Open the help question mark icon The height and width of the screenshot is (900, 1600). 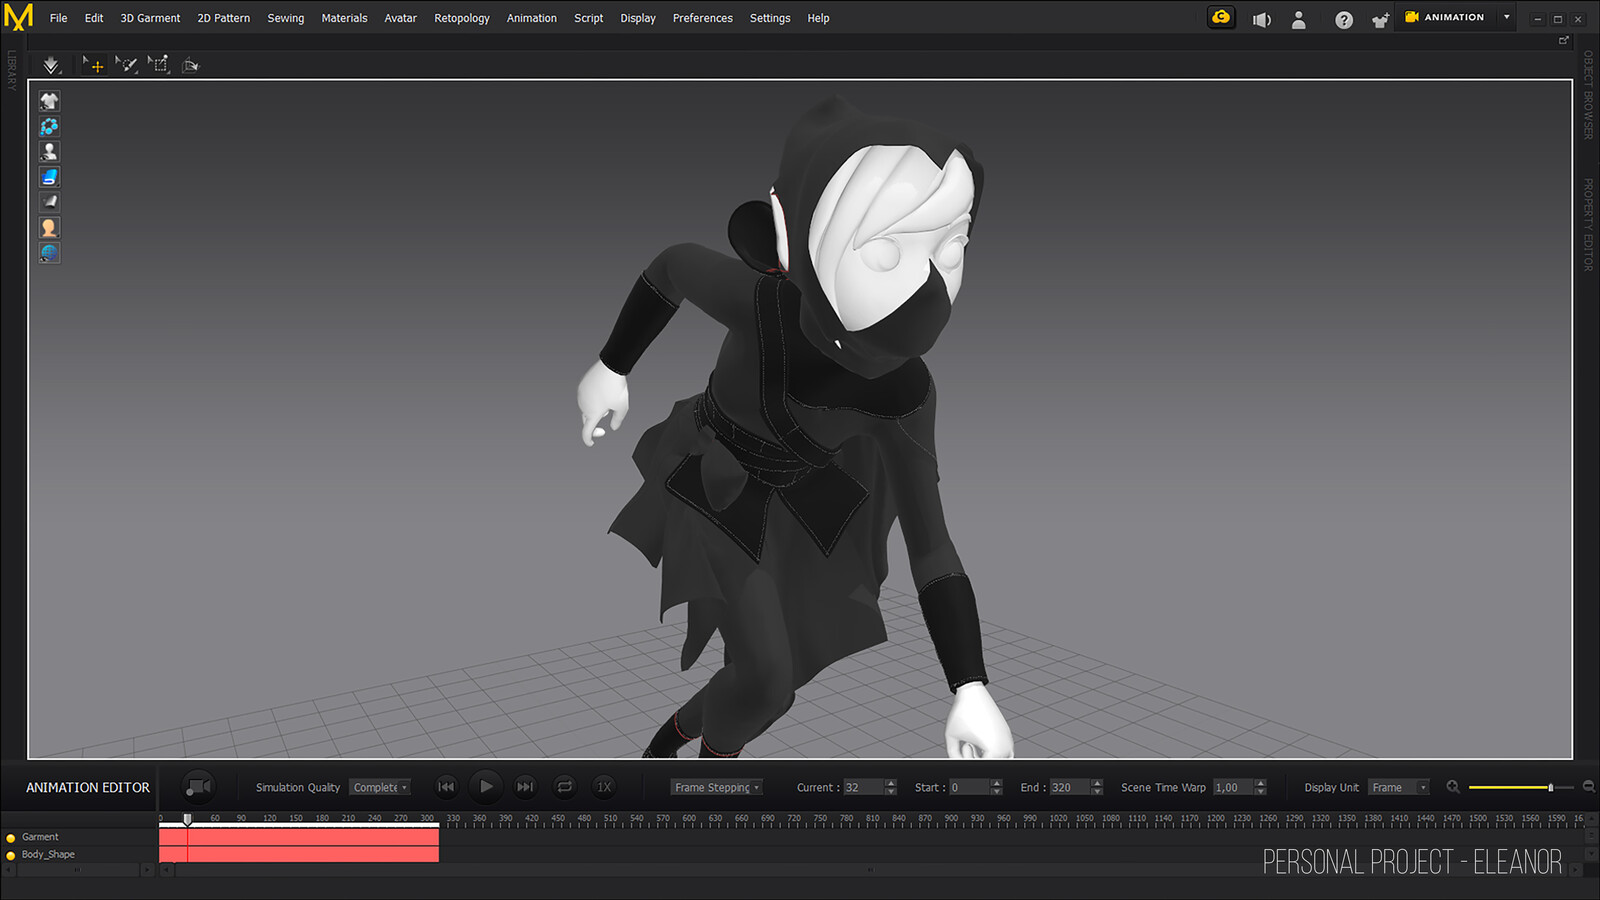tap(1344, 20)
